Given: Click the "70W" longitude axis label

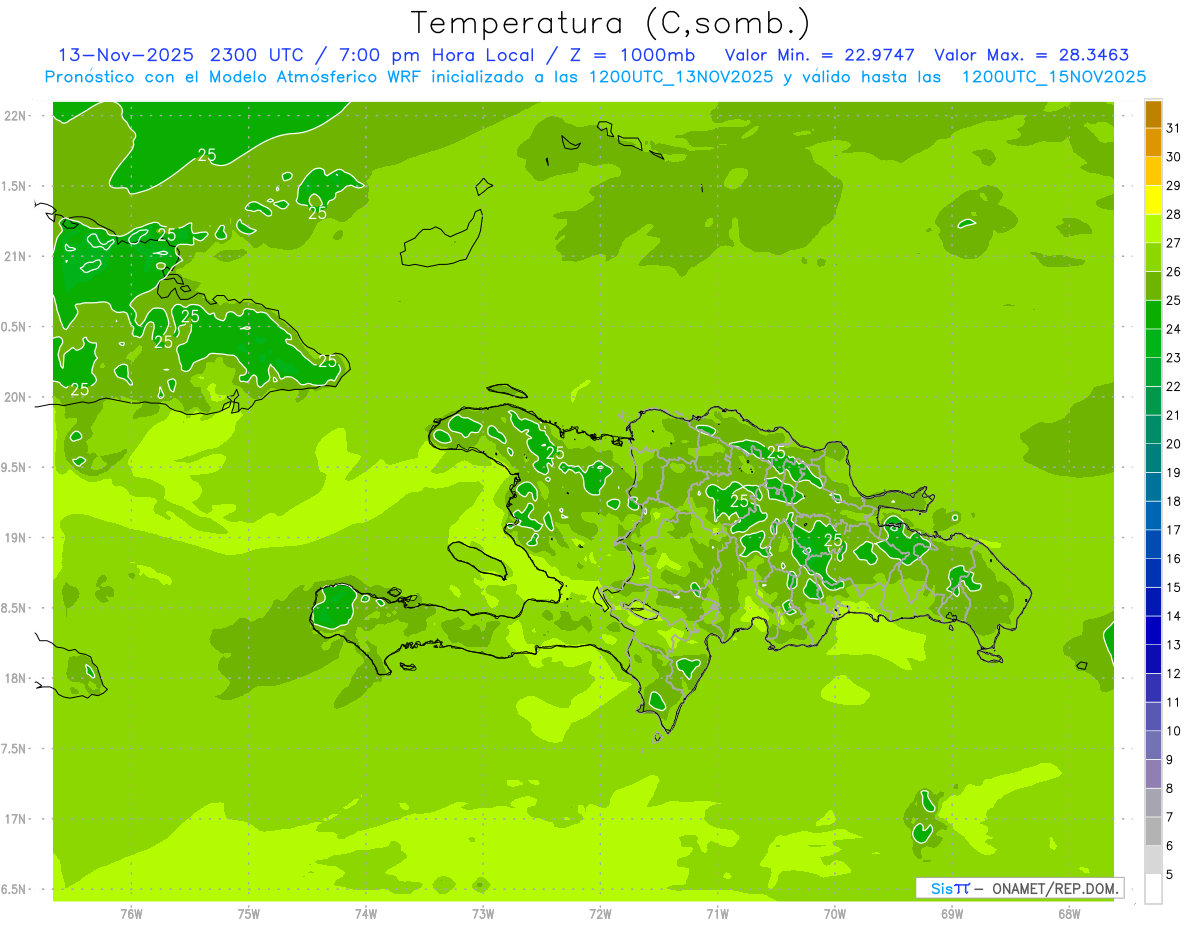Looking at the screenshot, I should 835,913.
